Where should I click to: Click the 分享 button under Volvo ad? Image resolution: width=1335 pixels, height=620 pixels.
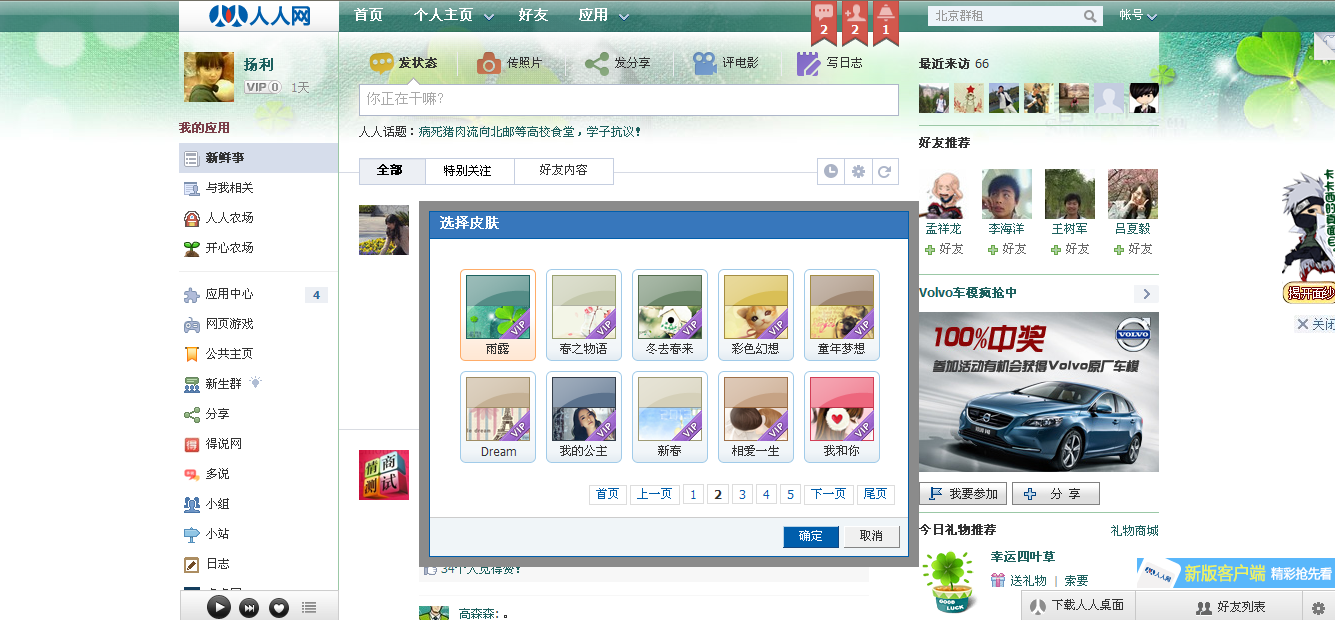coord(1056,494)
